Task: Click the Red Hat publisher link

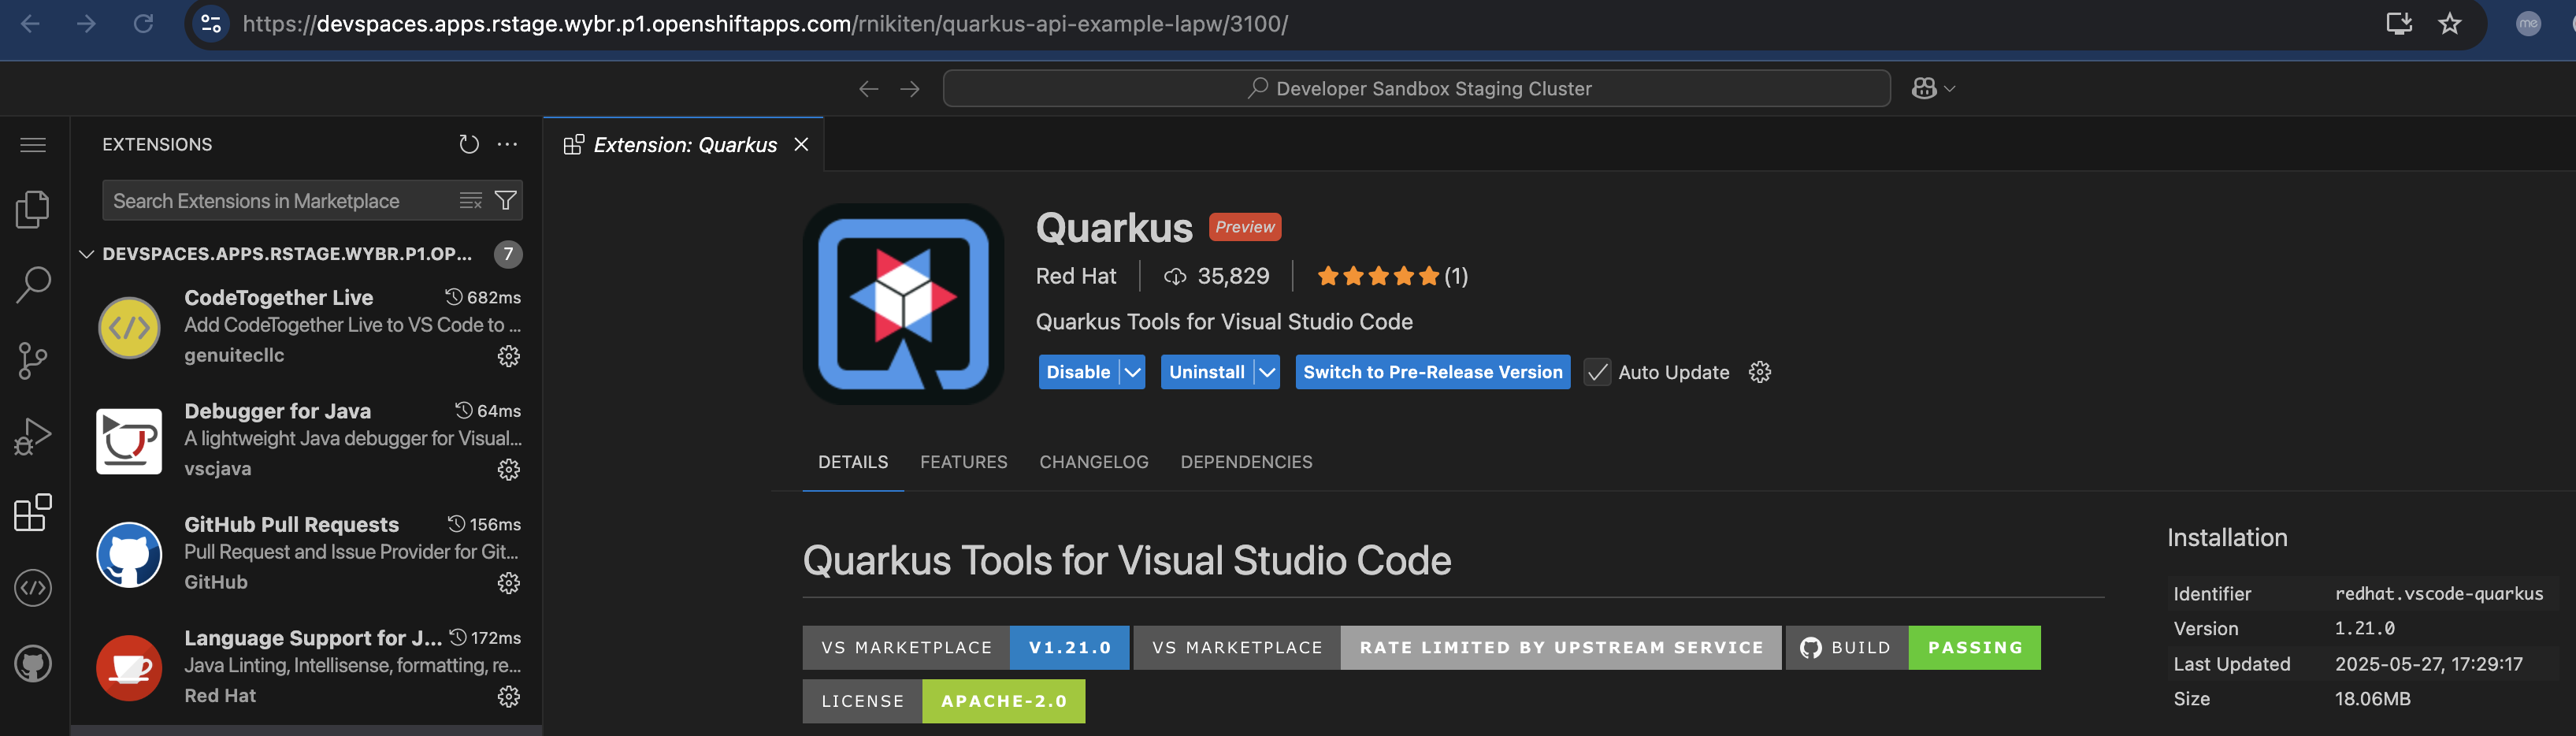Action: pyautogui.click(x=1075, y=276)
